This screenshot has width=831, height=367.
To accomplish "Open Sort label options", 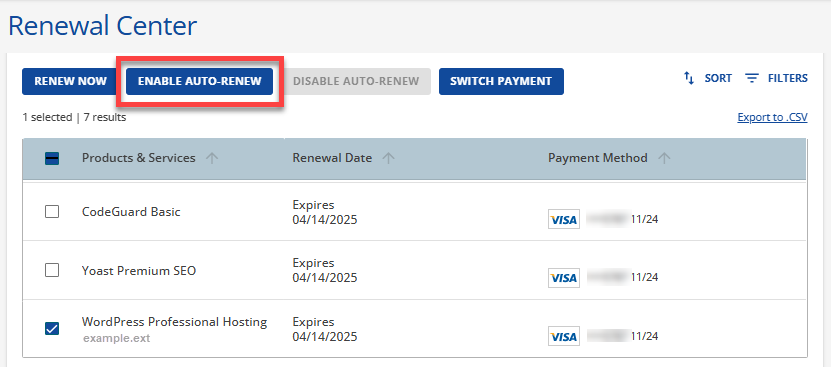I will [x=718, y=78].
